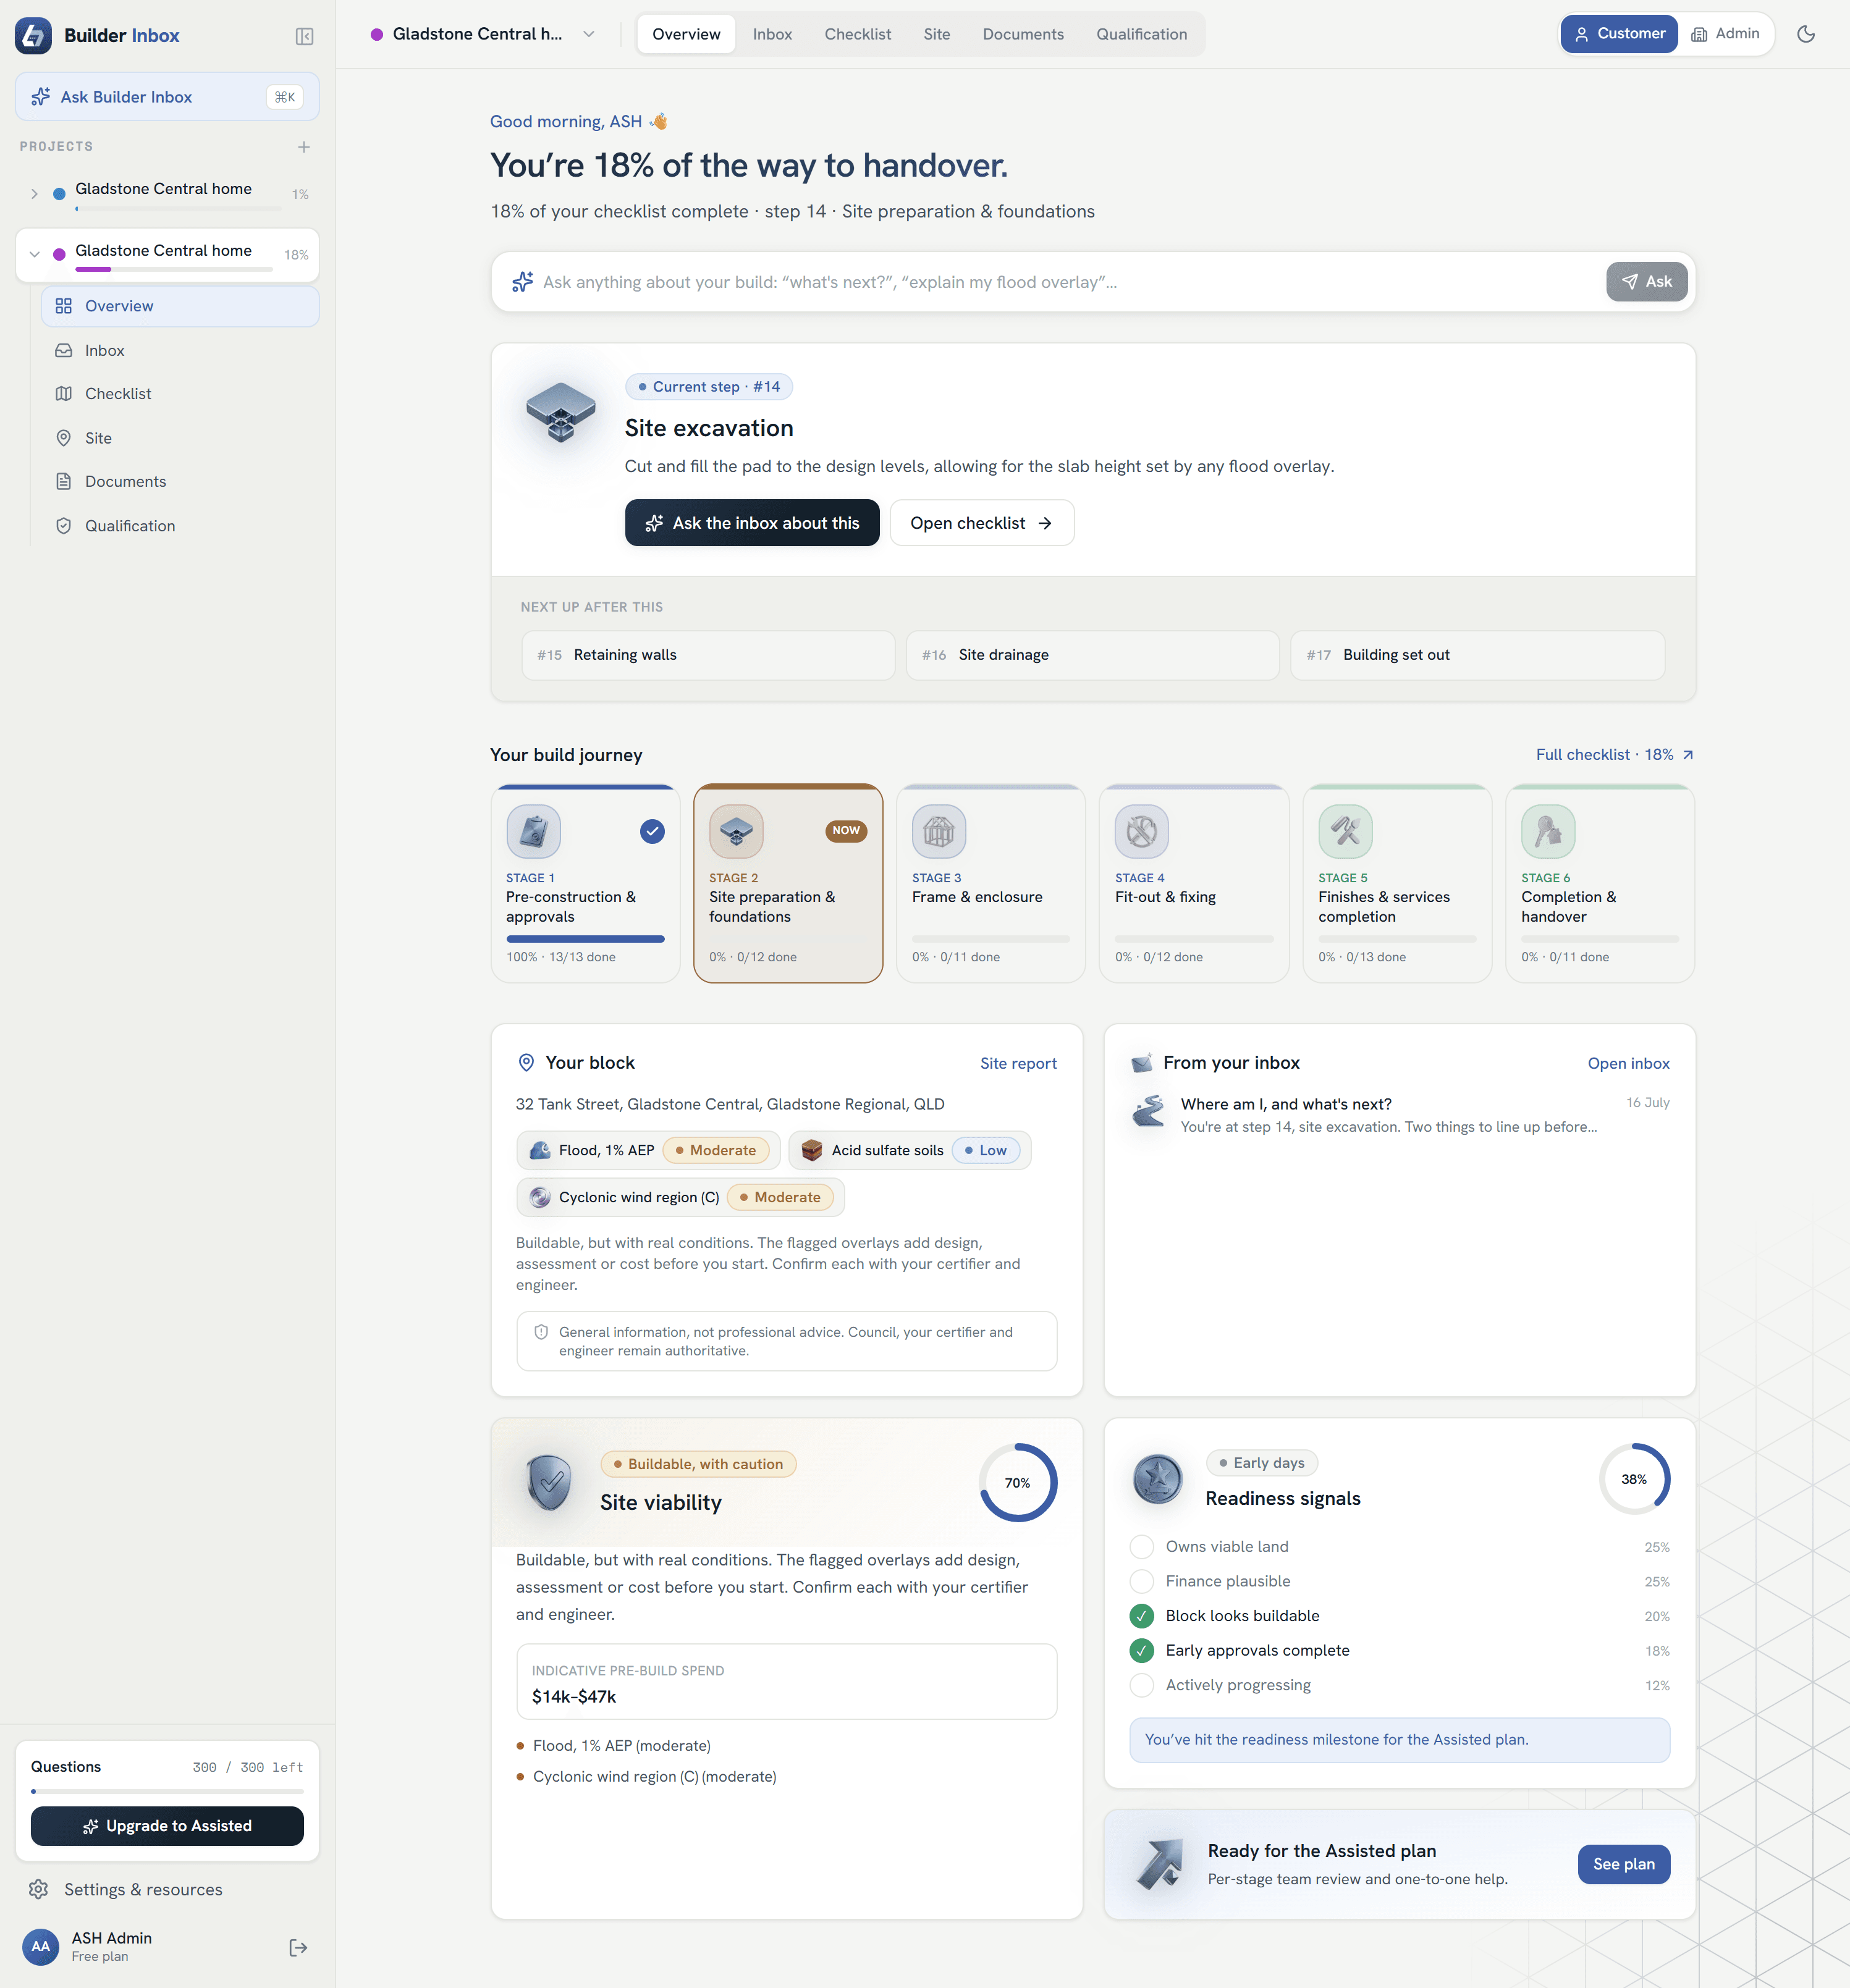Toggle Block looks buildable check
Viewport: 1850px width, 1988px height.
click(1141, 1616)
